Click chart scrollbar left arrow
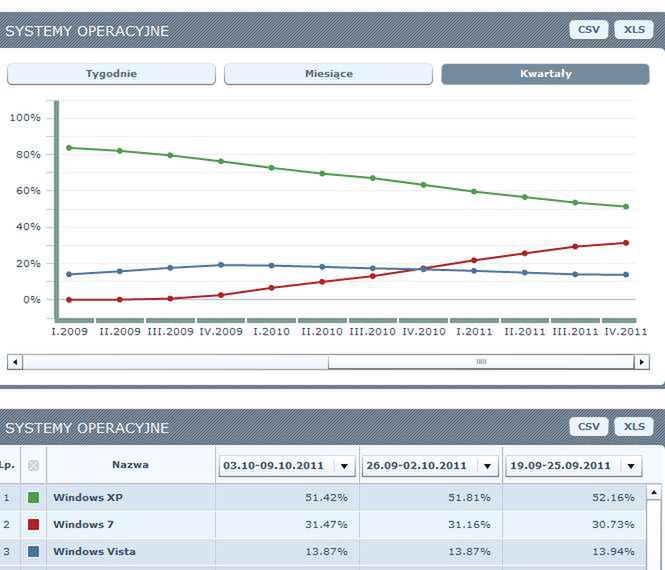 (x=15, y=362)
